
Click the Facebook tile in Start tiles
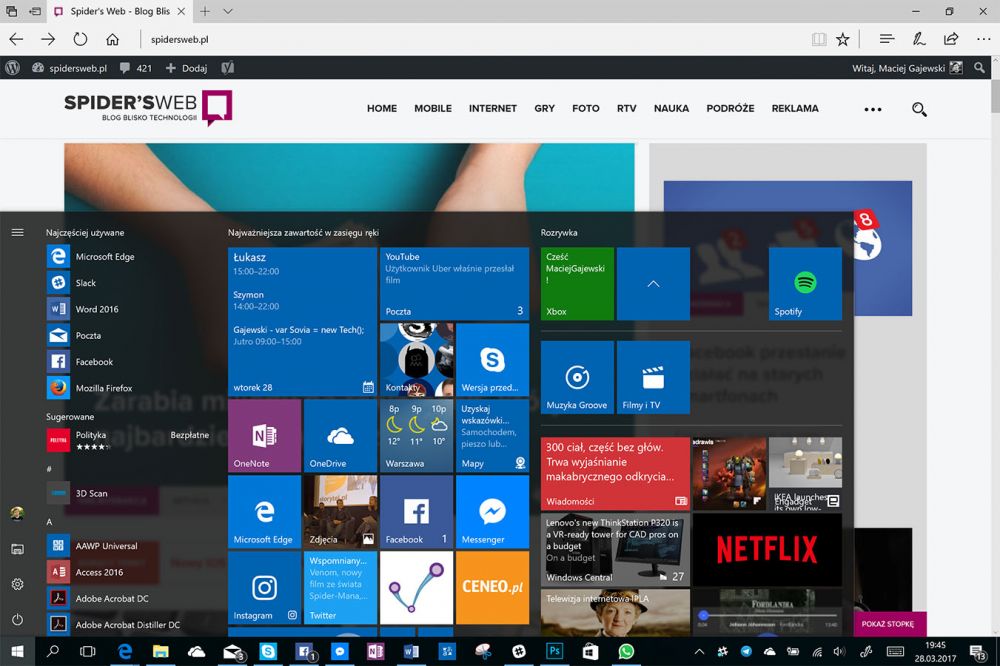click(x=416, y=512)
